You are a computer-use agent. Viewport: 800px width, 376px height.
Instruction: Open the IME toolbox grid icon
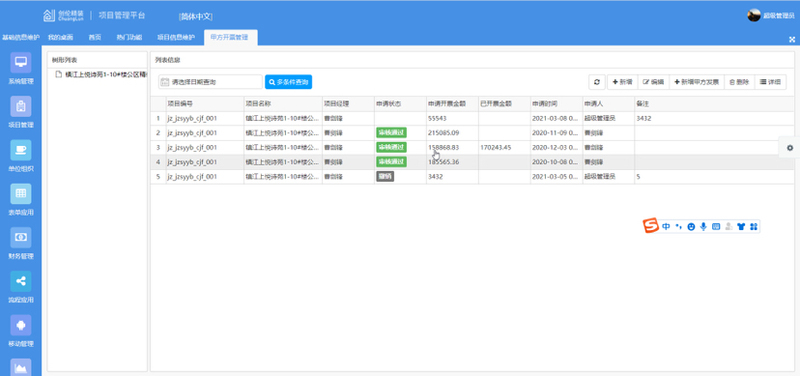tap(754, 227)
